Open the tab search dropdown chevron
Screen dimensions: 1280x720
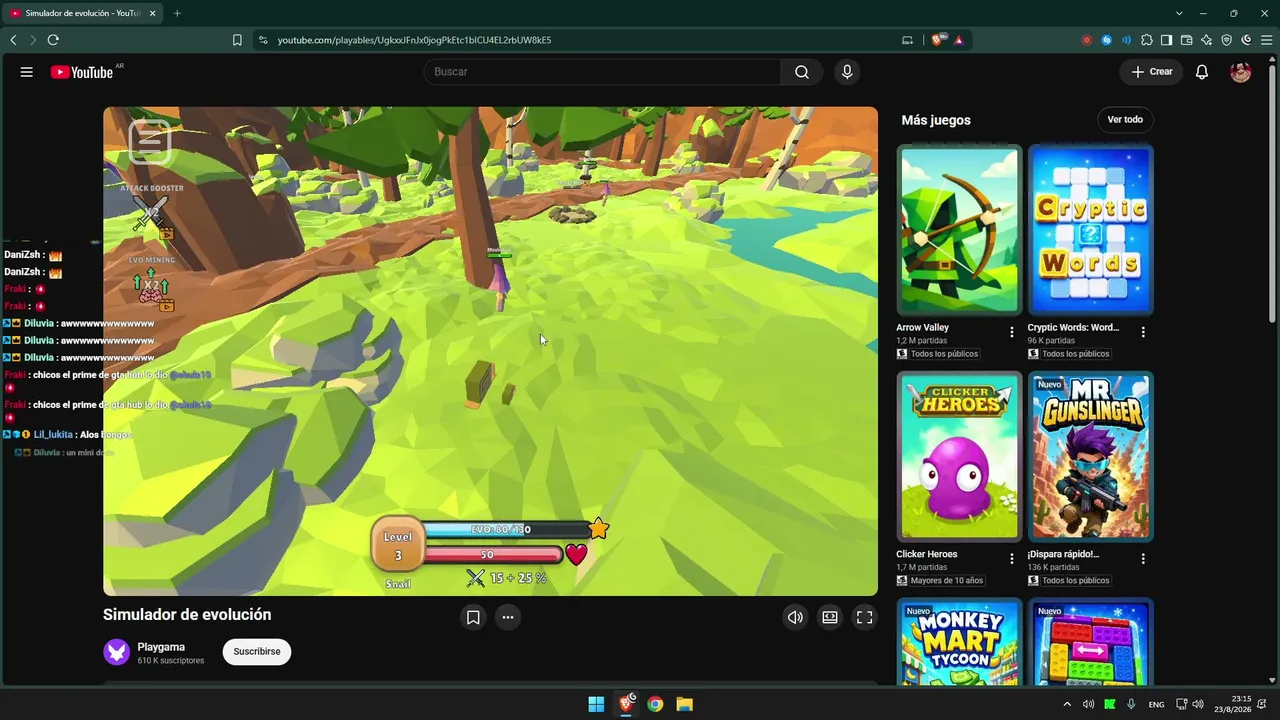coord(1179,13)
